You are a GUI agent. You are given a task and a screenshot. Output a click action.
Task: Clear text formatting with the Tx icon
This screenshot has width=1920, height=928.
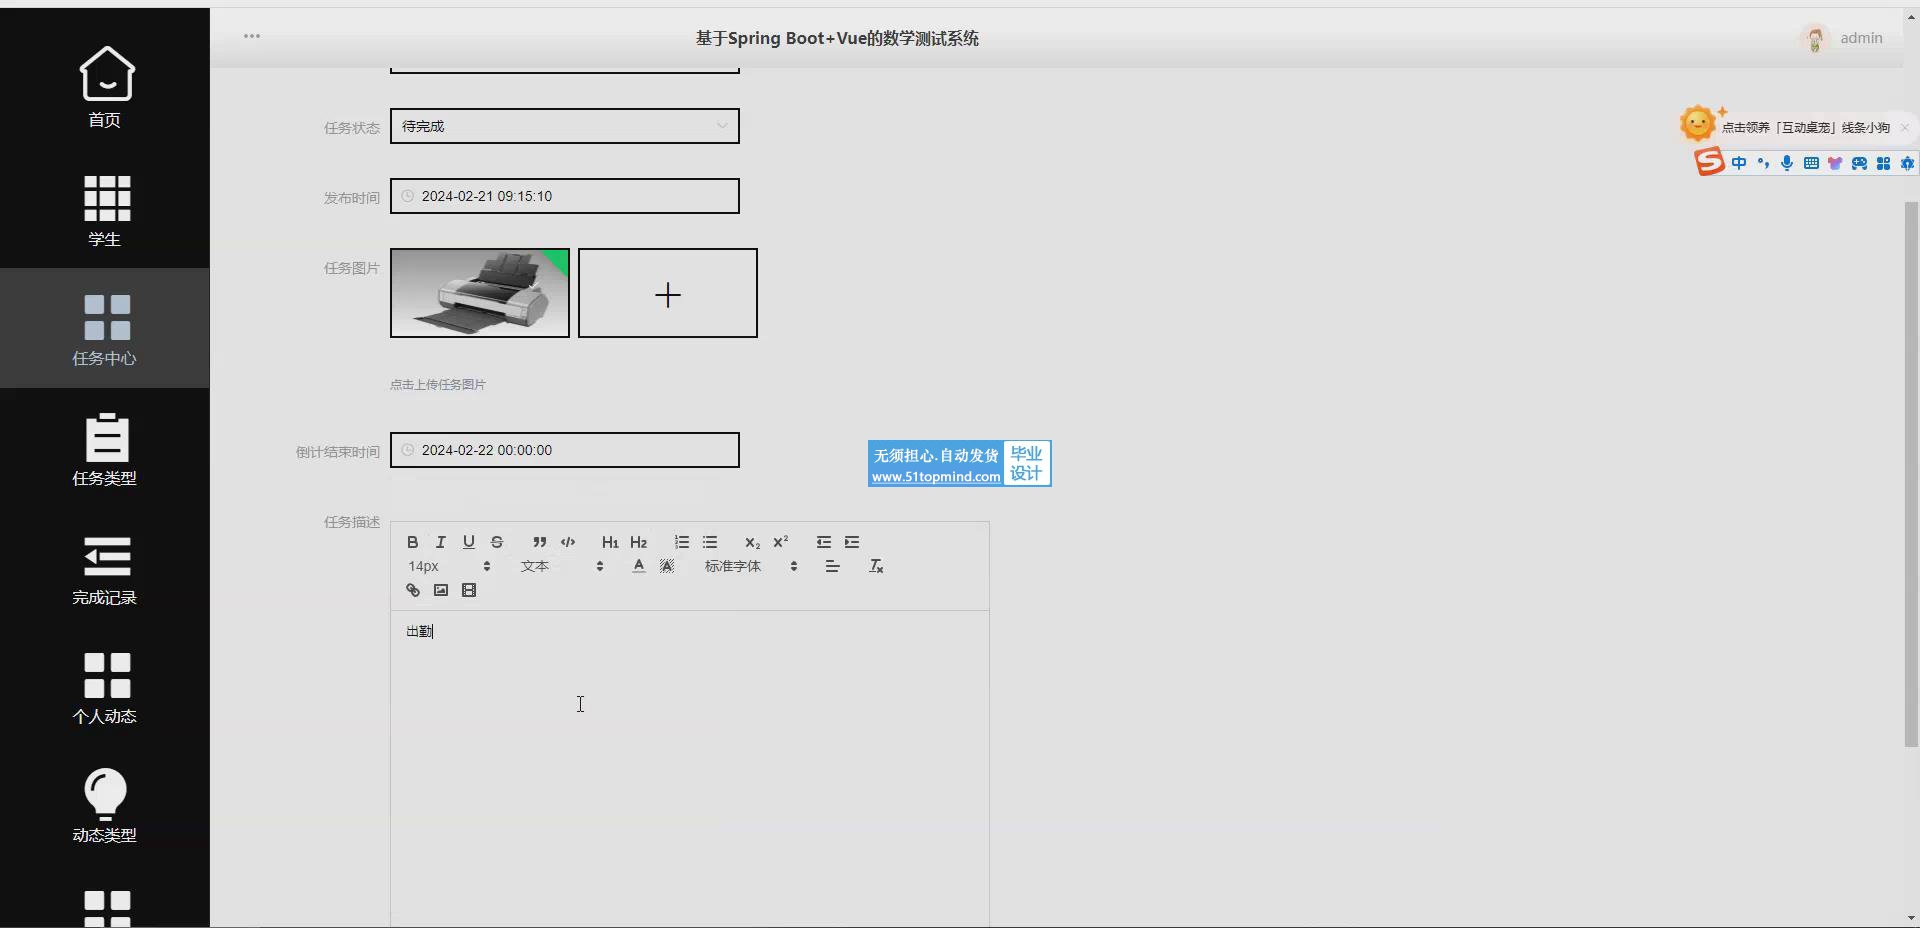[876, 566]
